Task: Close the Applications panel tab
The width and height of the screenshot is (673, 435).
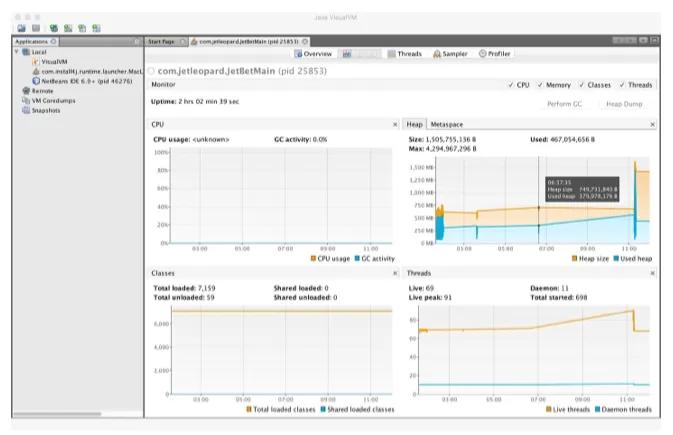Action: [53, 42]
